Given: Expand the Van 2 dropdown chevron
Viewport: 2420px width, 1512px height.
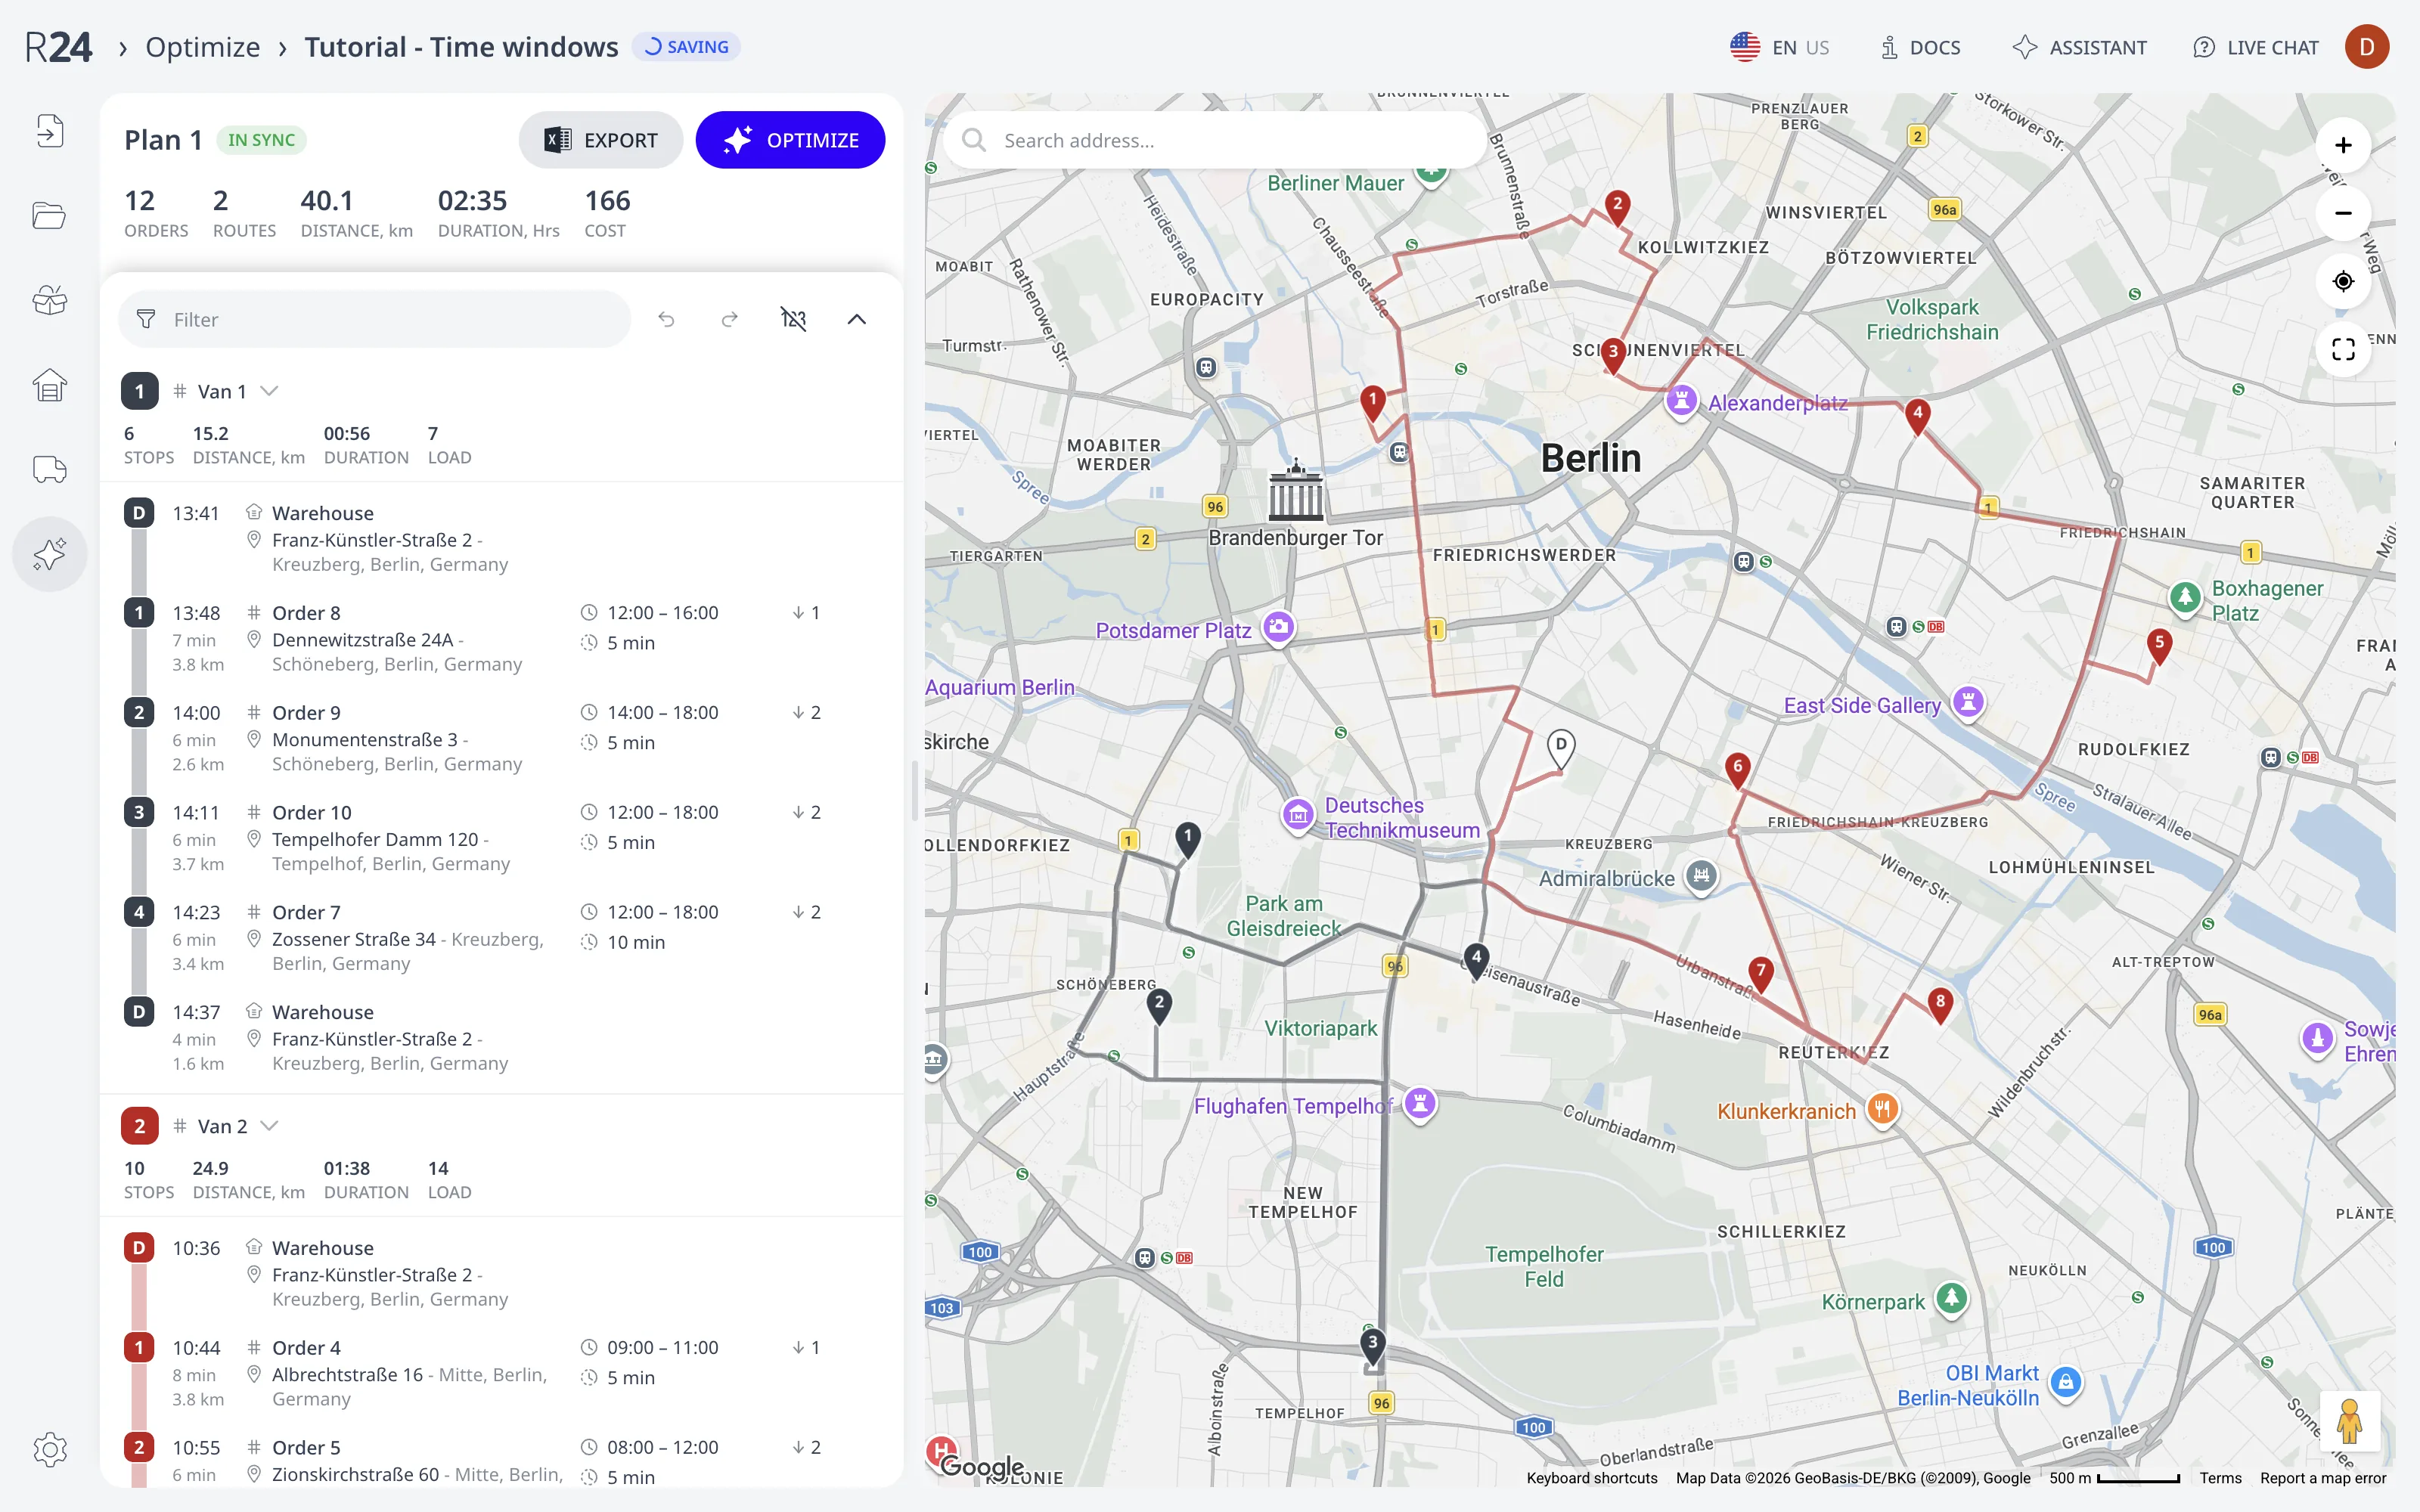Looking at the screenshot, I should click(269, 1126).
